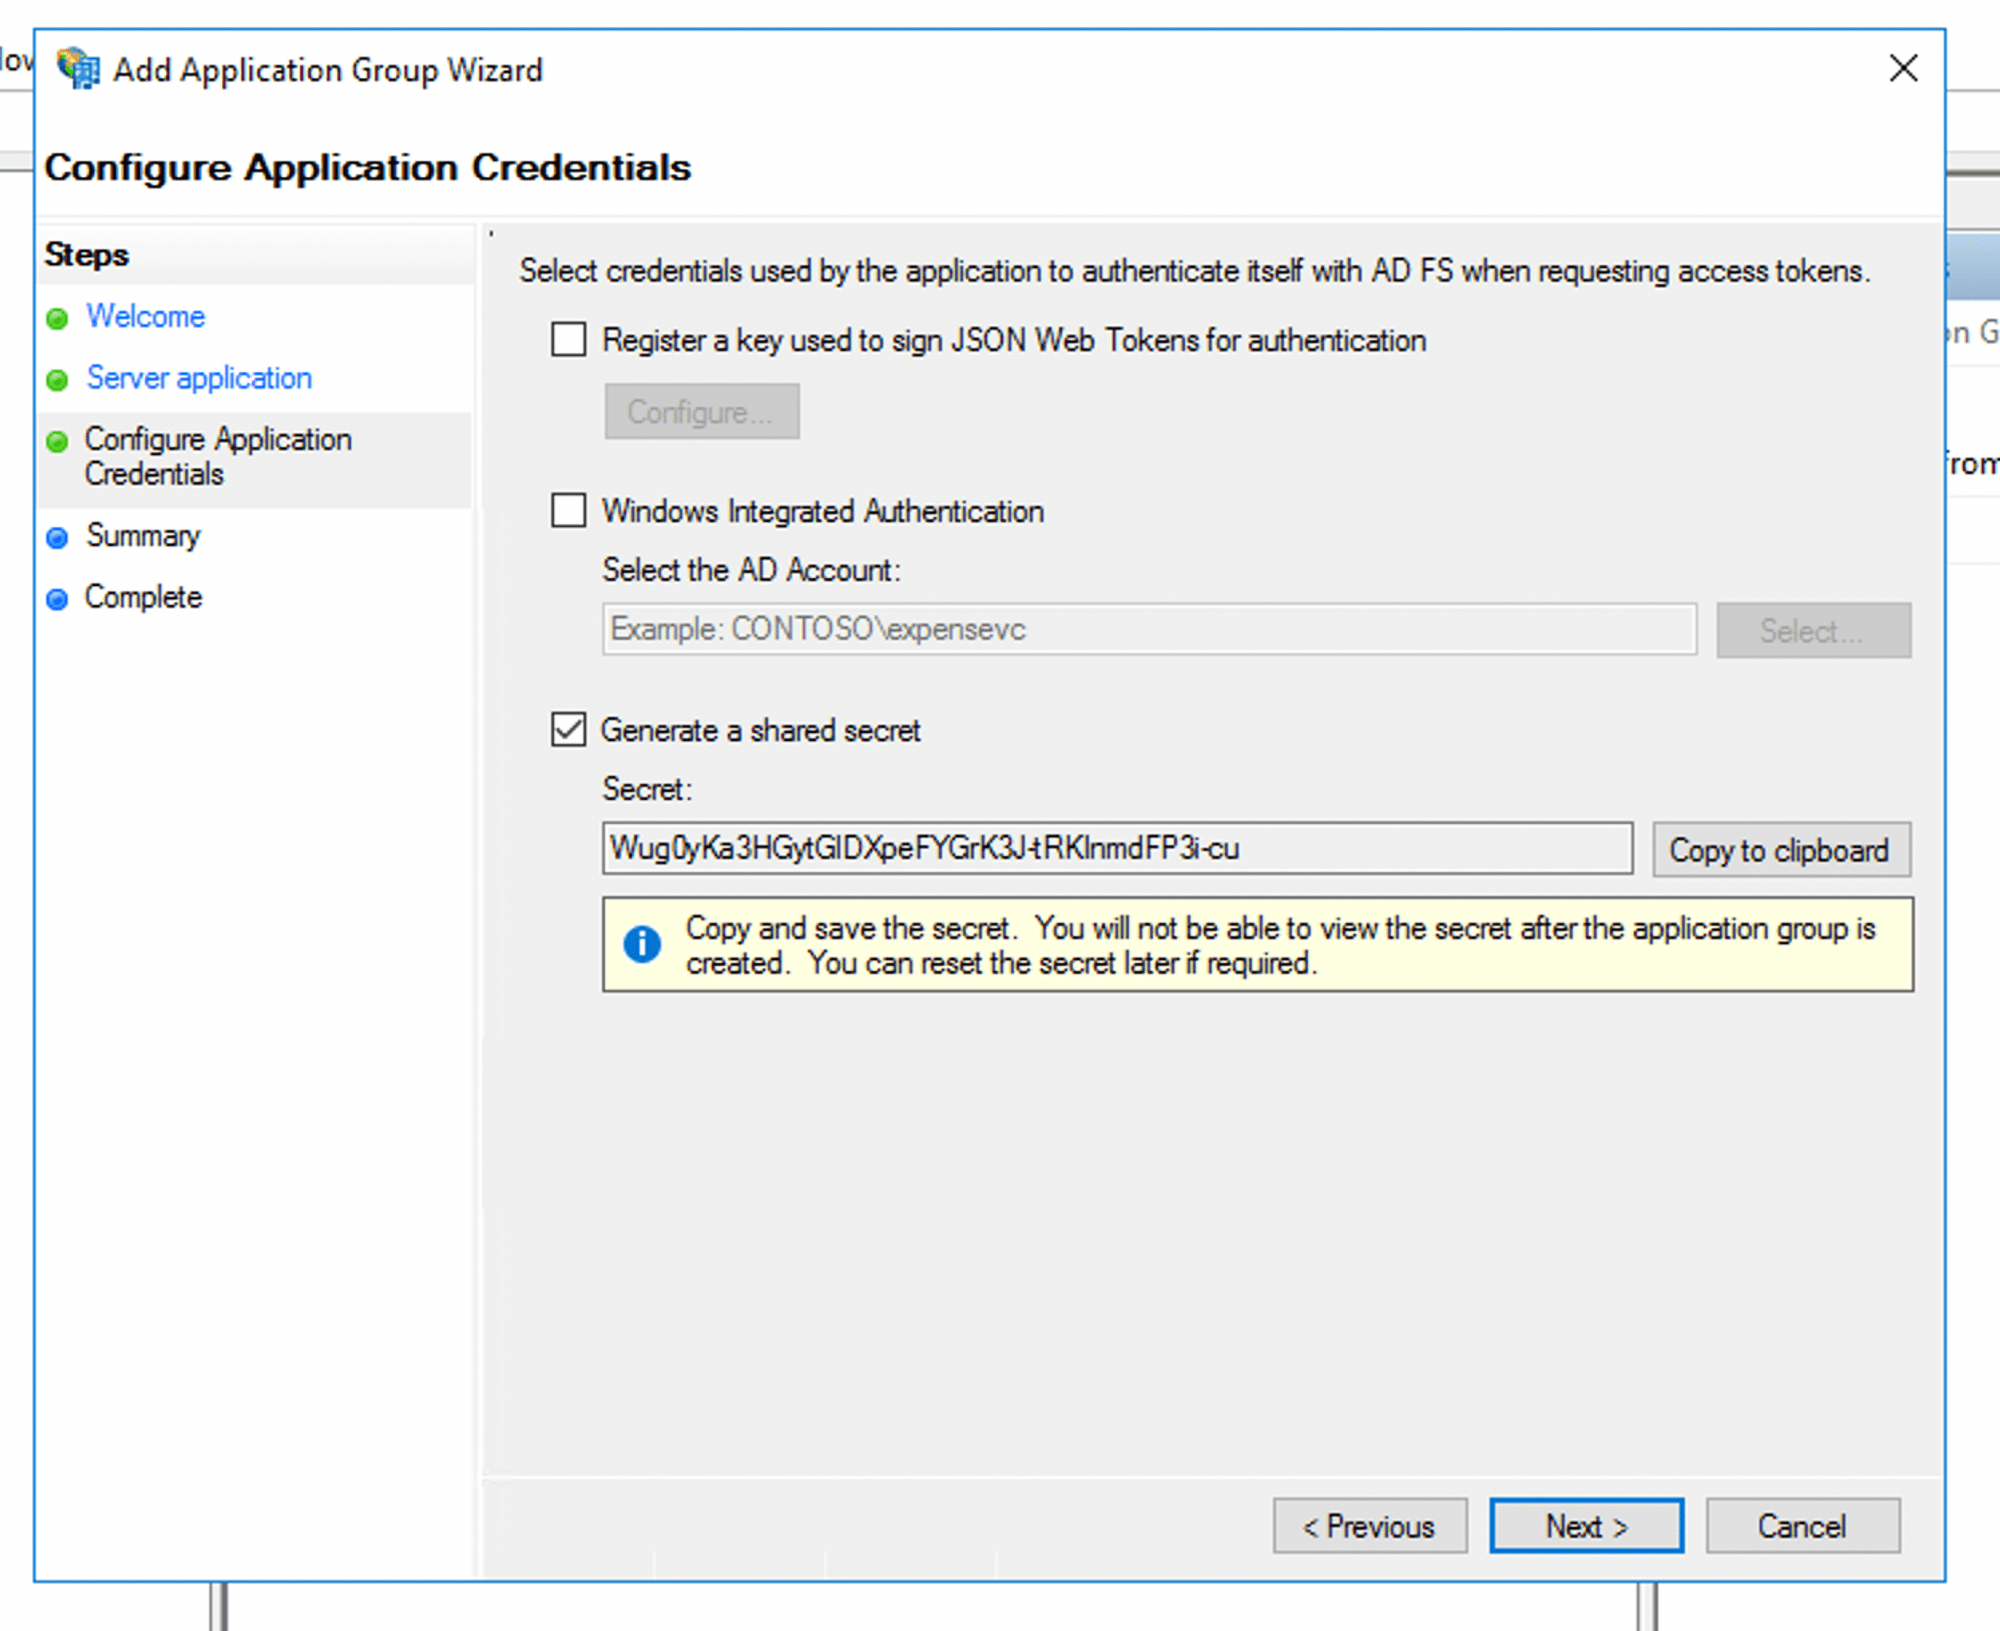Click the green bullet beside Server application
The width and height of the screenshot is (2000, 1631).
point(57,380)
